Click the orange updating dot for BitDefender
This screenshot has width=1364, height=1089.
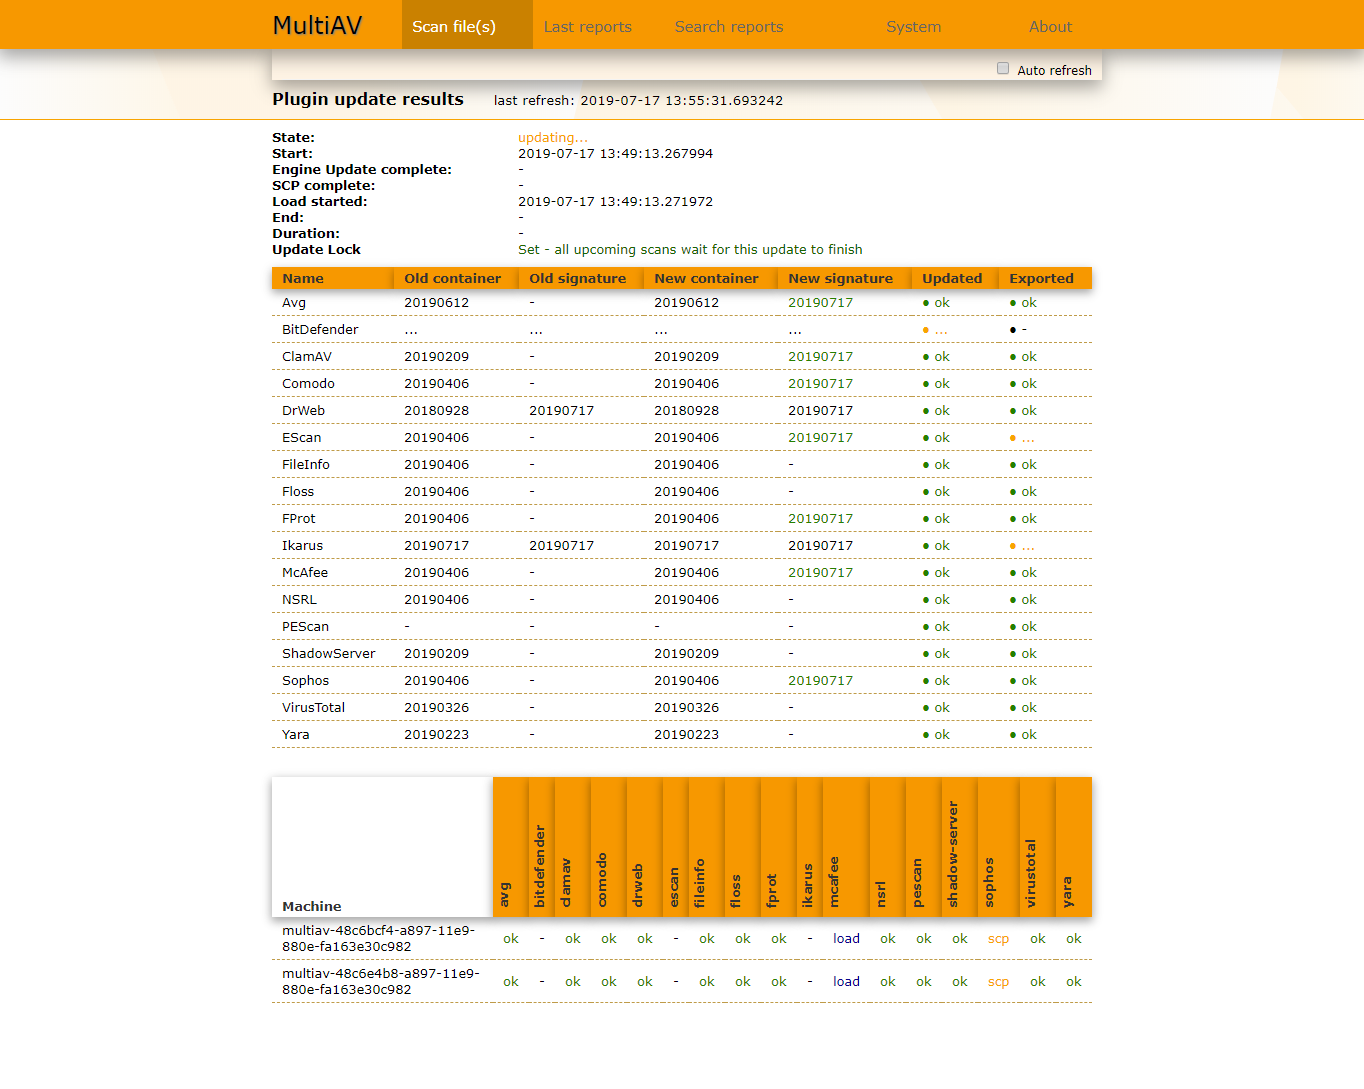(x=926, y=330)
